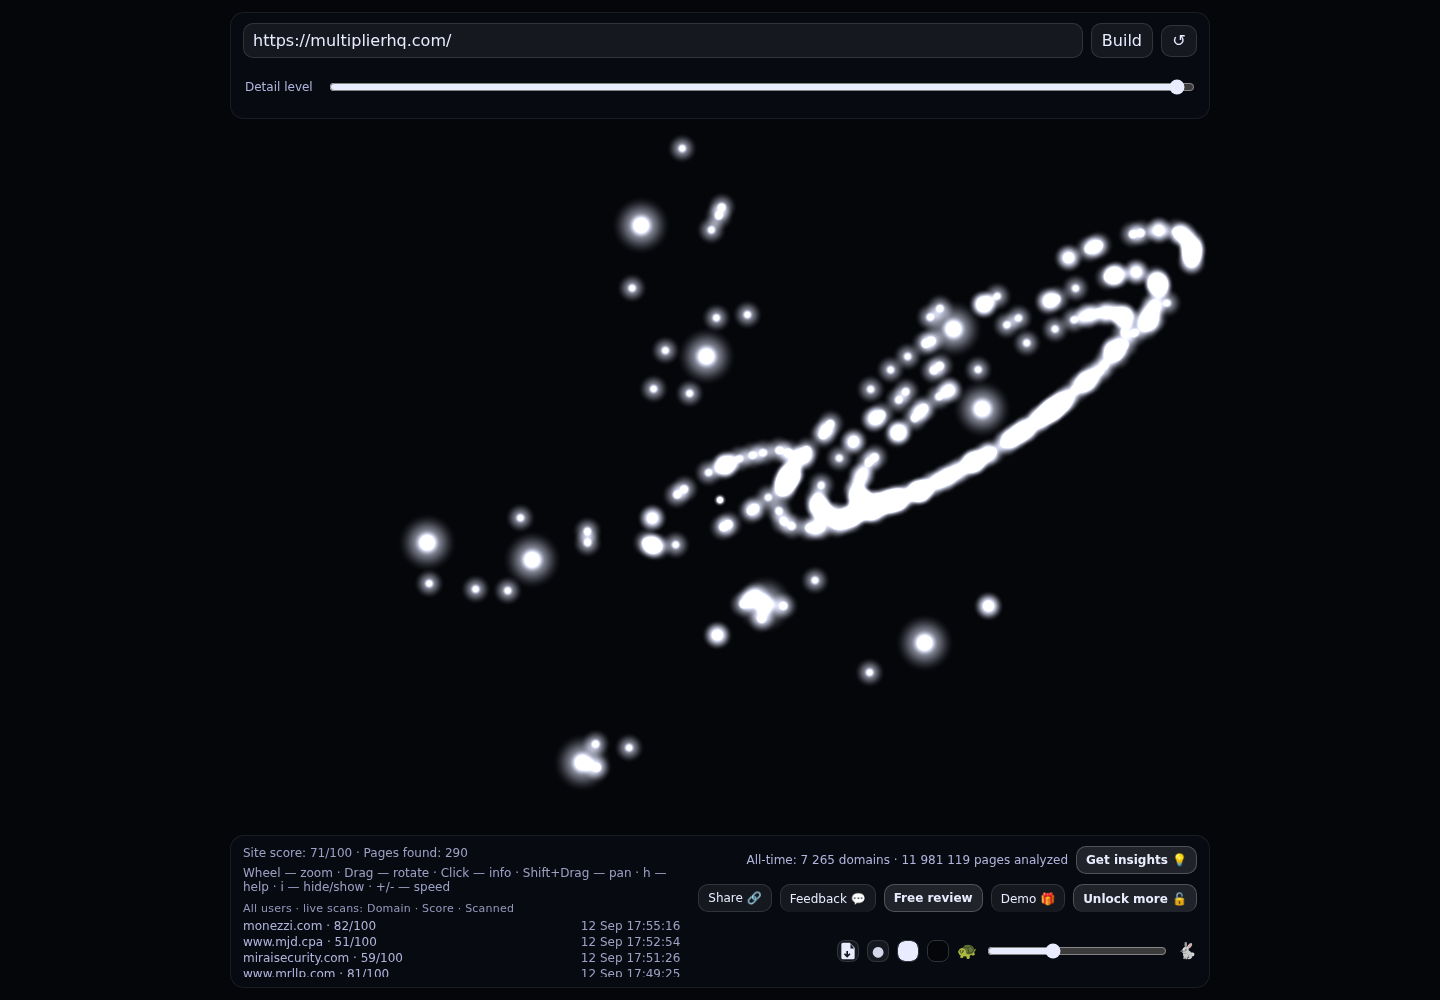Select the white color swatch
The width and height of the screenshot is (1440, 1000).
coord(908,951)
